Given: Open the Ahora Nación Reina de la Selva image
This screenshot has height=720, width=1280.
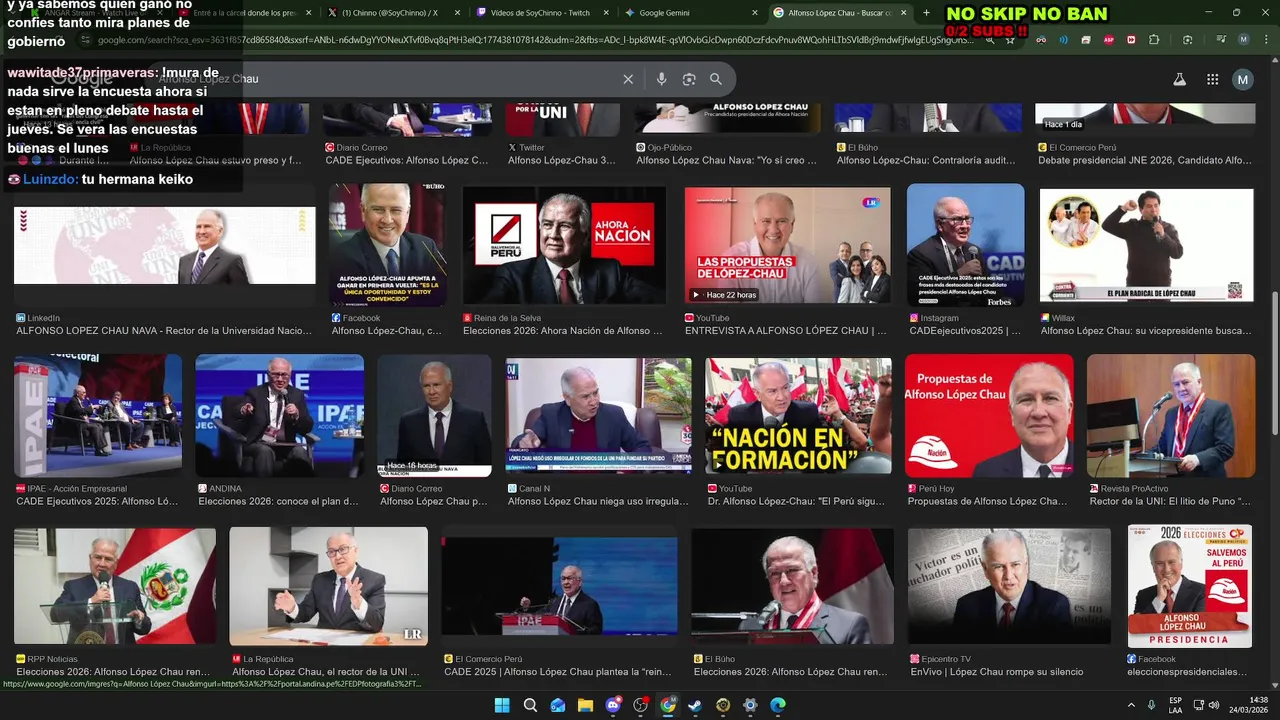Looking at the screenshot, I should click(564, 245).
